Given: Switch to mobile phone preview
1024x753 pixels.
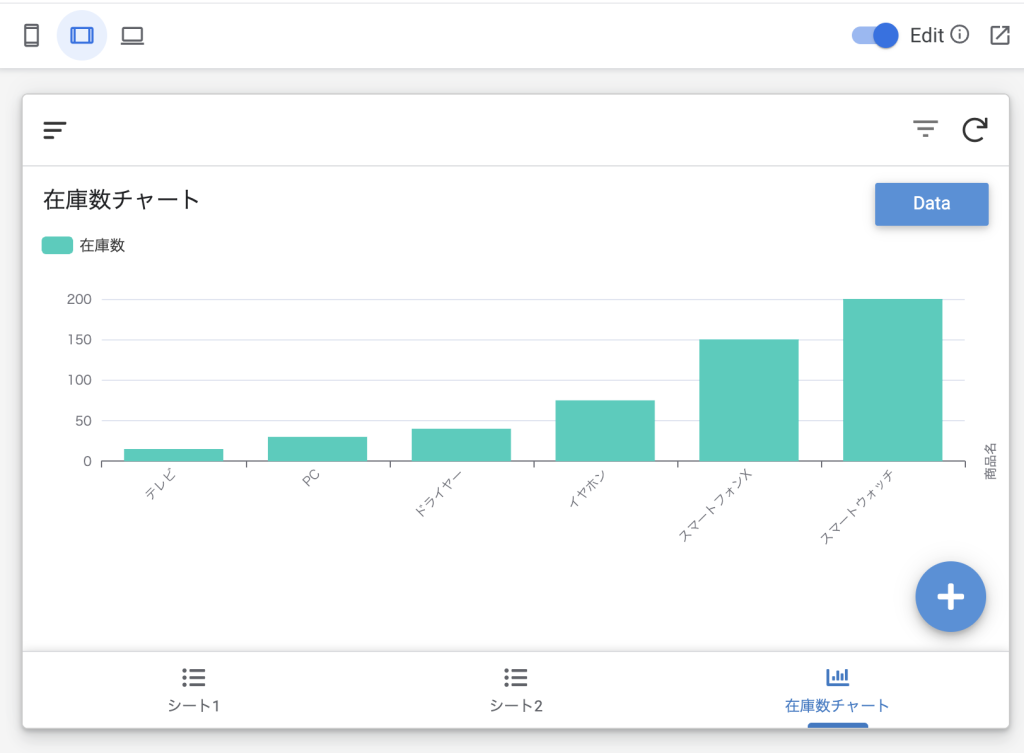Looking at the screenshot, I should pyautogui.click(x=31, y=36).
